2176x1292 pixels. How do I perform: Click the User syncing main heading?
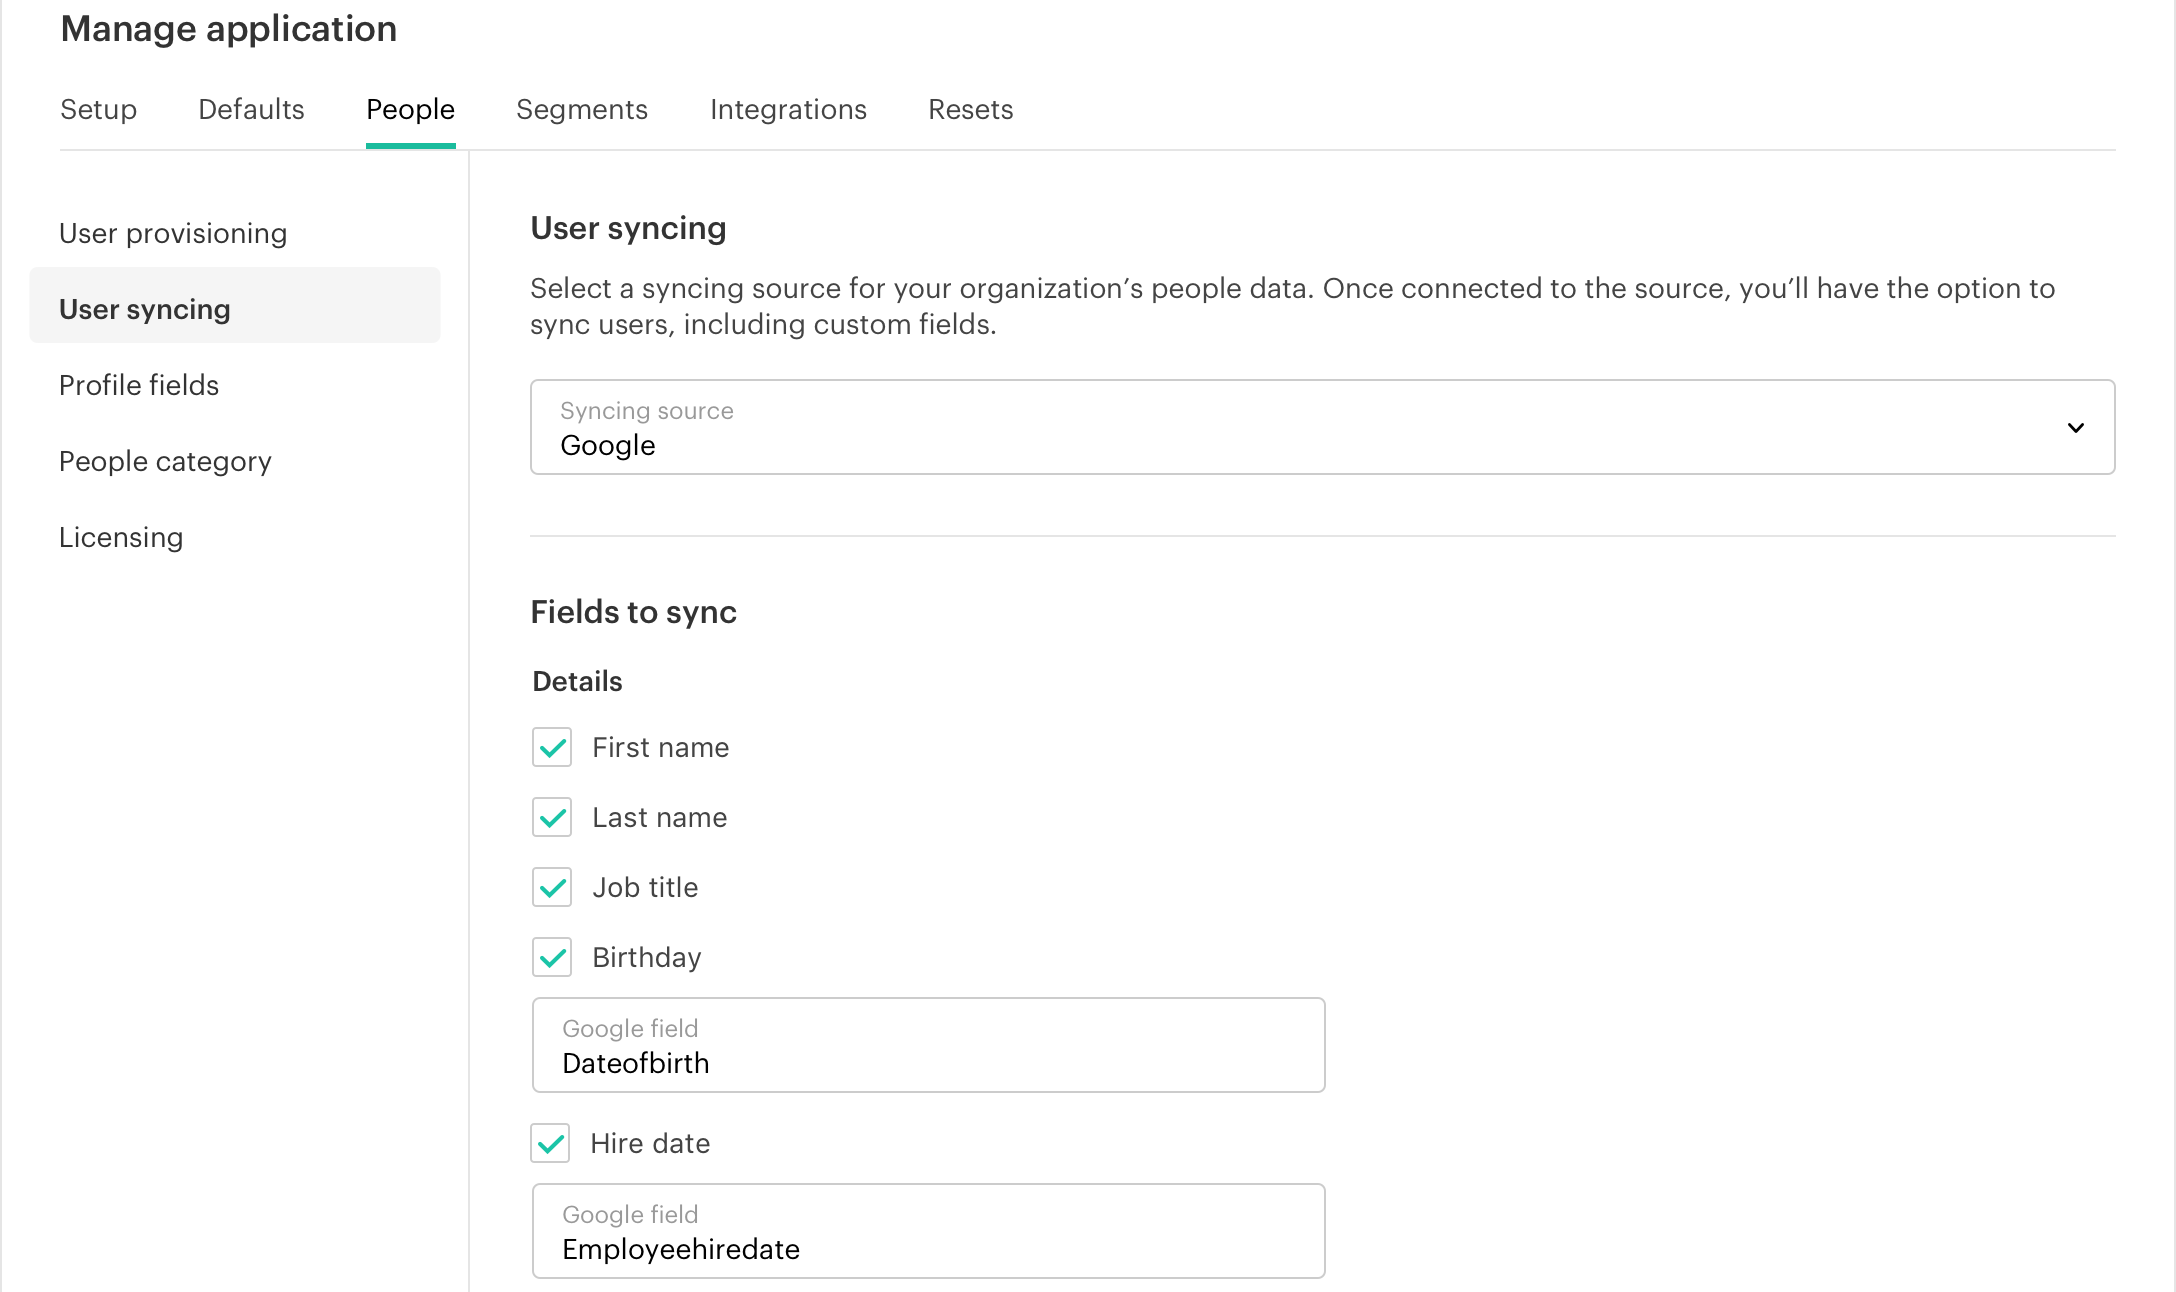click(x=628, y=228)
